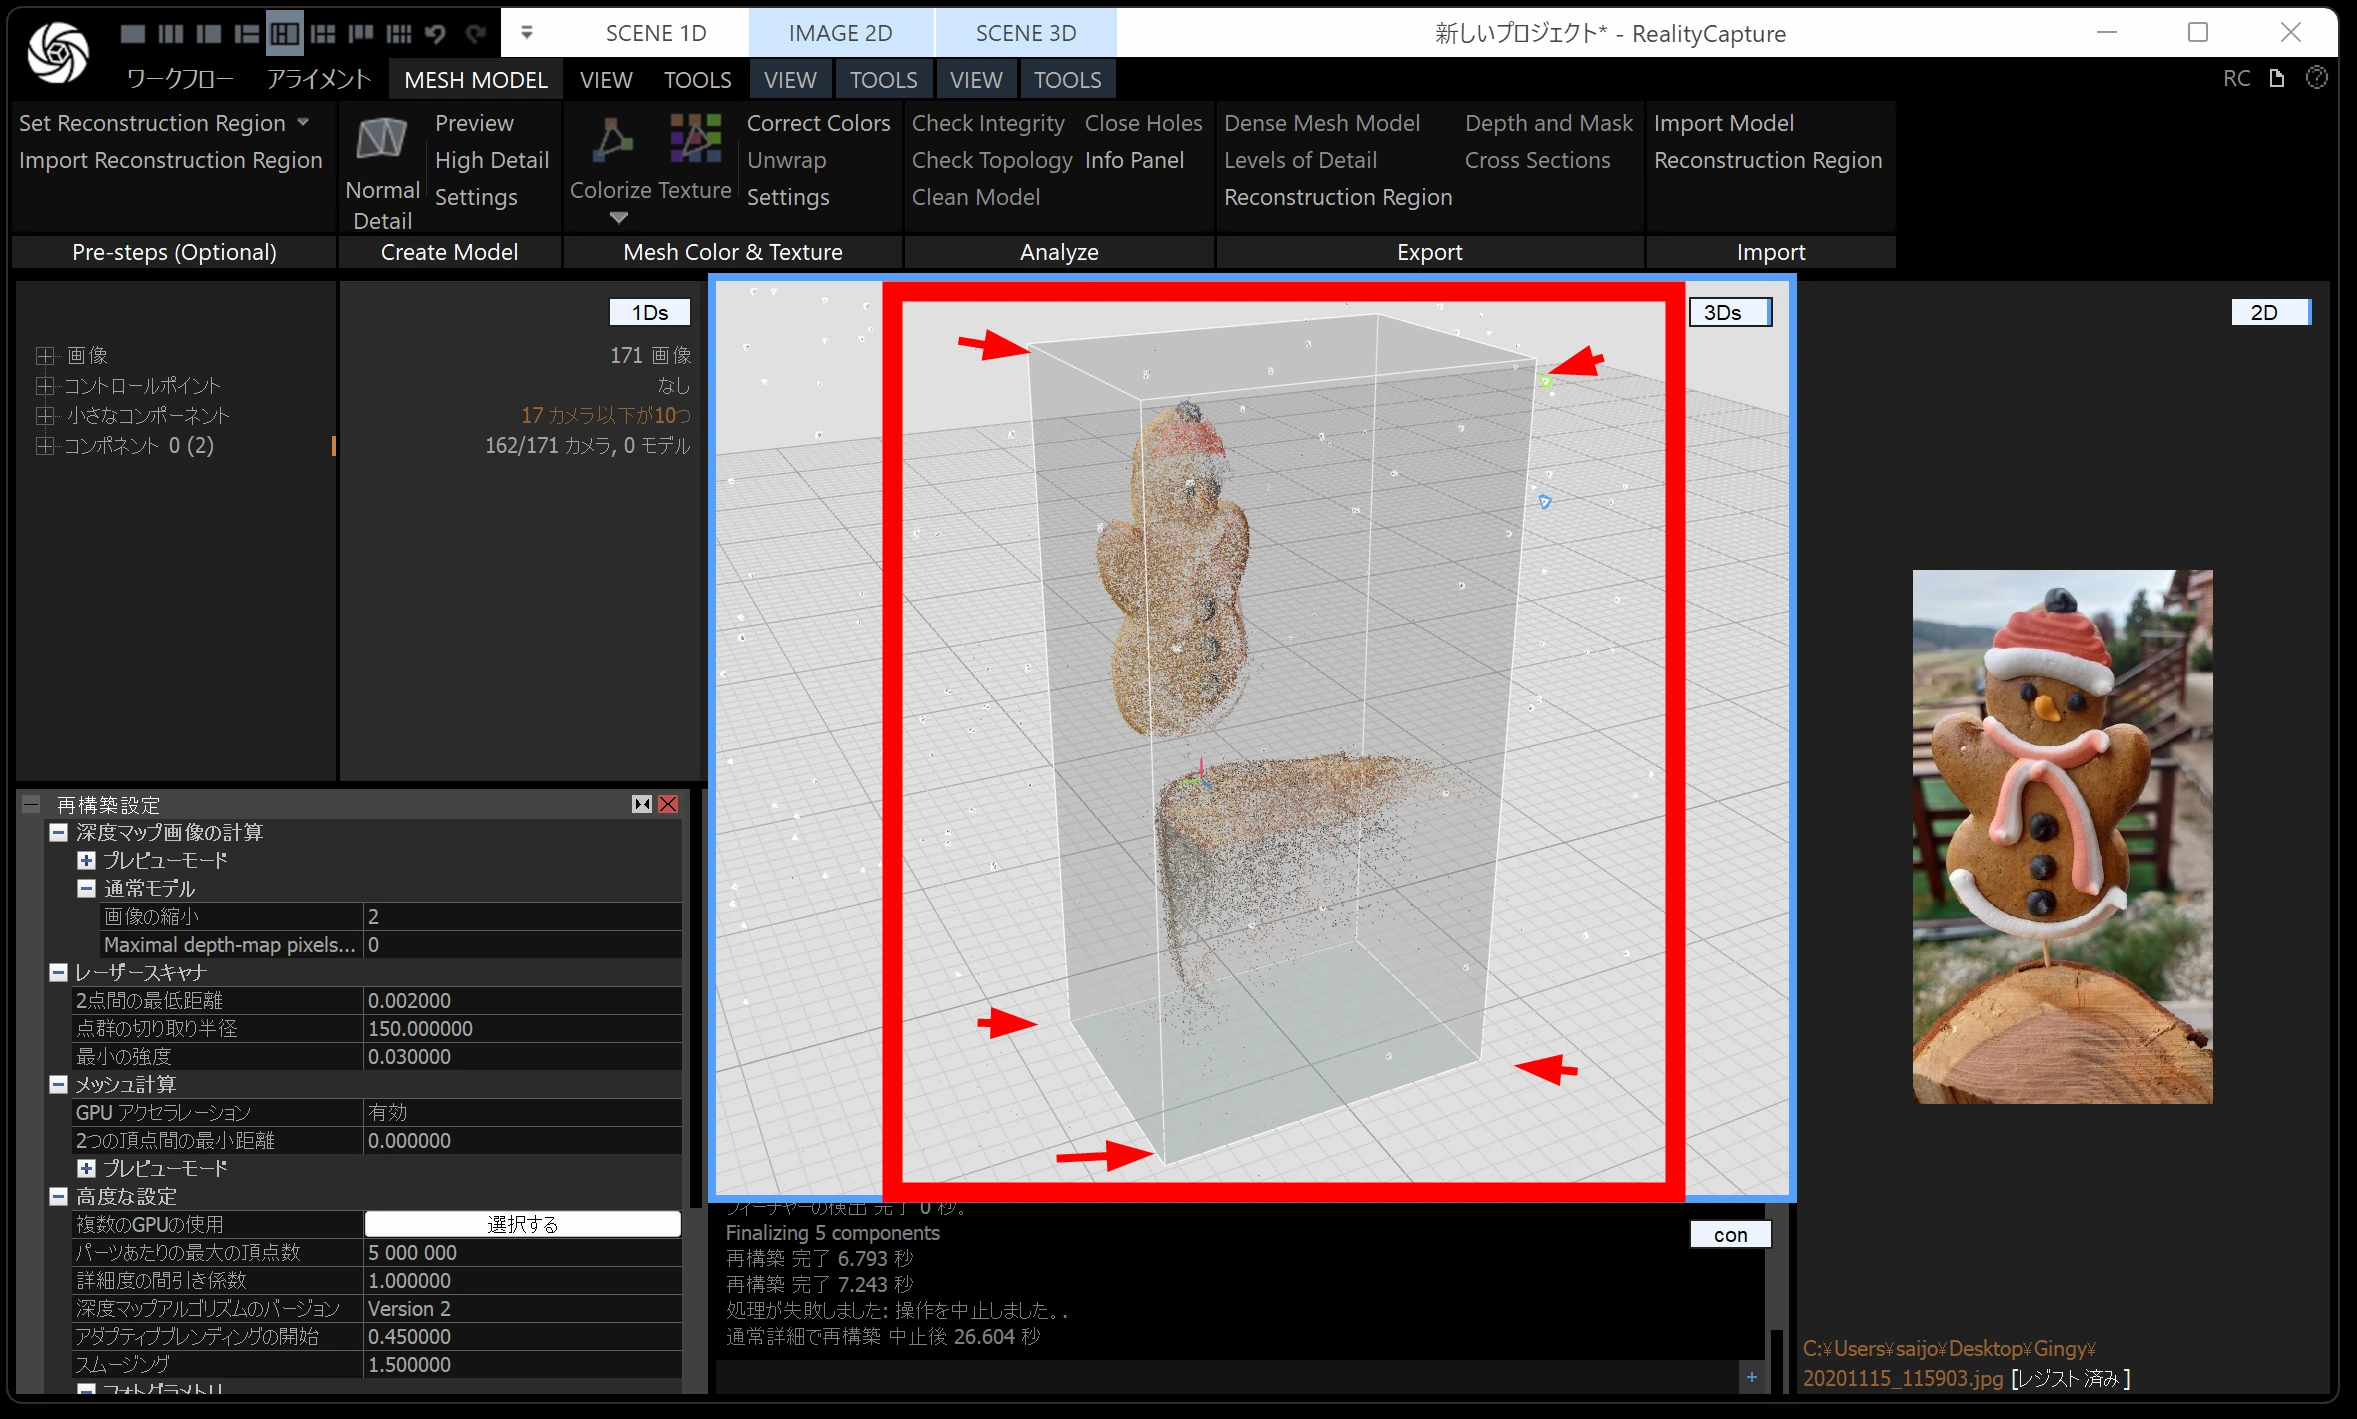Screen dimensions: 2357x1419
Task: Click the Colorize icon
Action: click(x=612, y=140)
